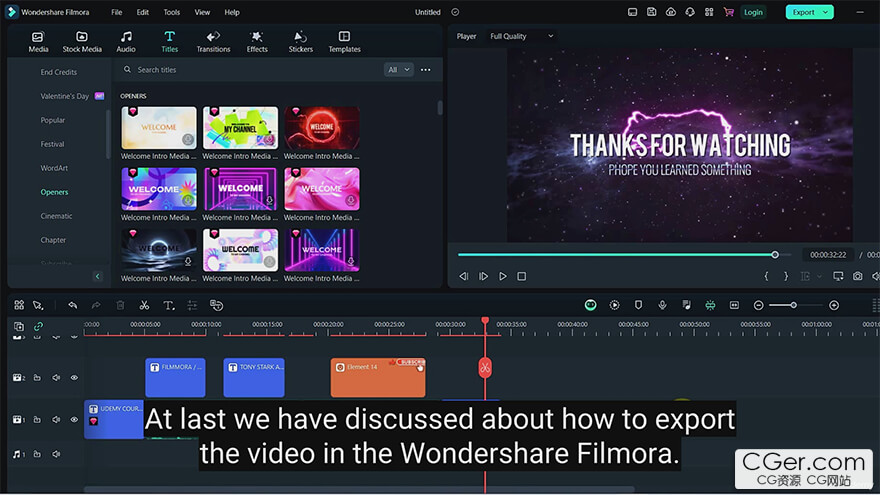Toggle visibility of video track 2
The width and height of the screenshot is (880, 495).
pyautogui.click(x=74, y=378)
